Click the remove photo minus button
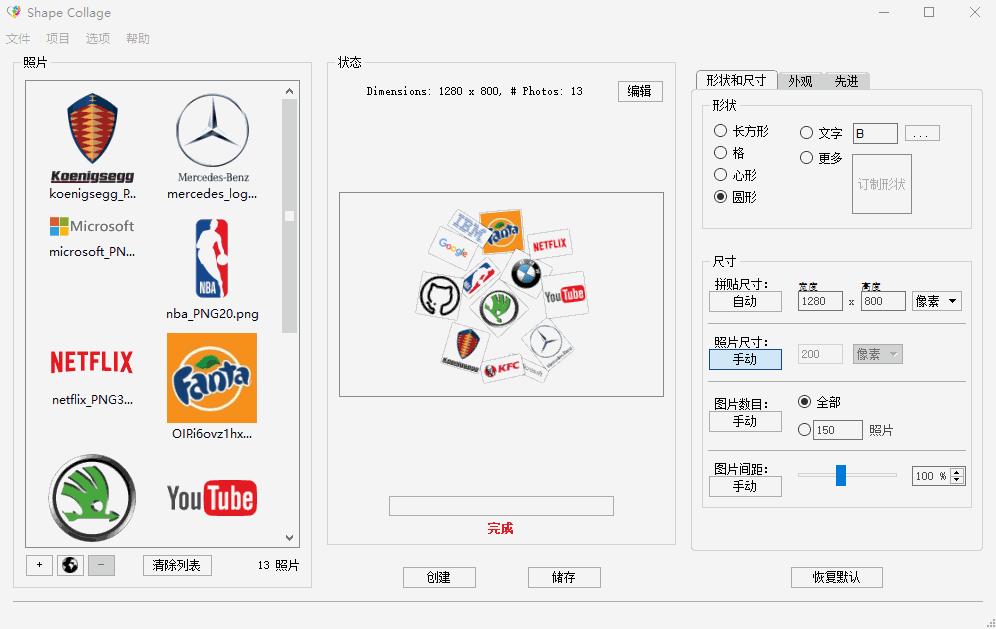The height and width of the screenshot is (629, 996). tap(101, 565)
